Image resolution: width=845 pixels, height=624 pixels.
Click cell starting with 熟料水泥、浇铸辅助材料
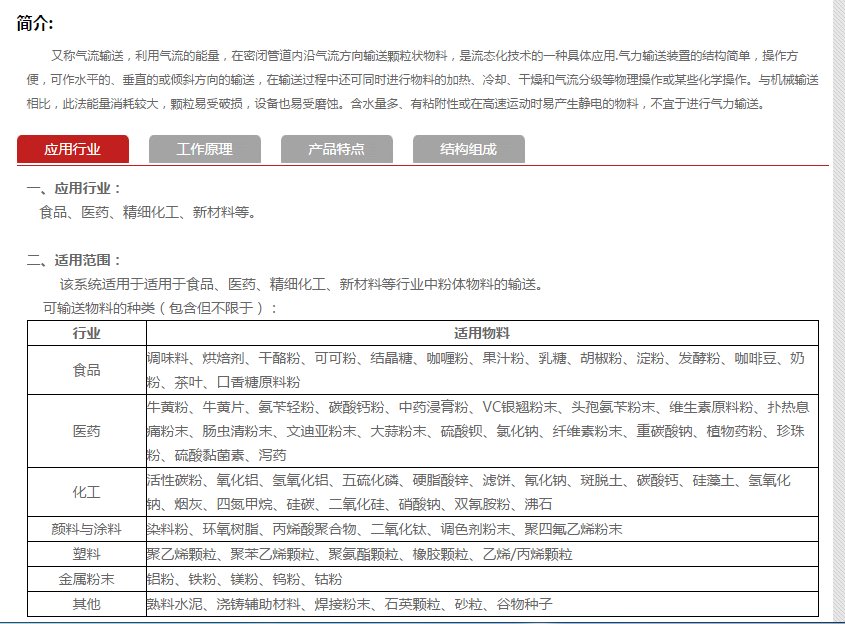482,604
